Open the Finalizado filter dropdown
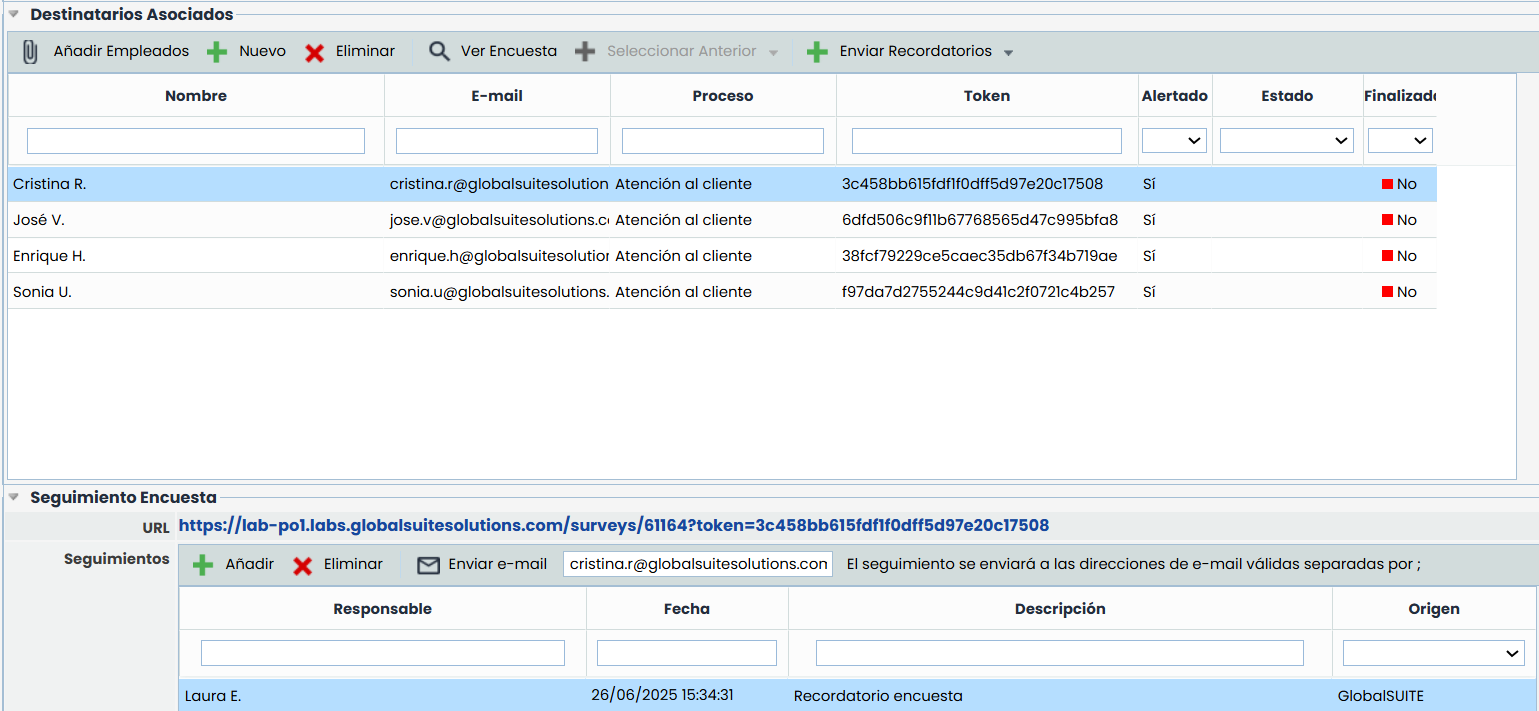The image size is (1539, 711). tap(1400, 141)
